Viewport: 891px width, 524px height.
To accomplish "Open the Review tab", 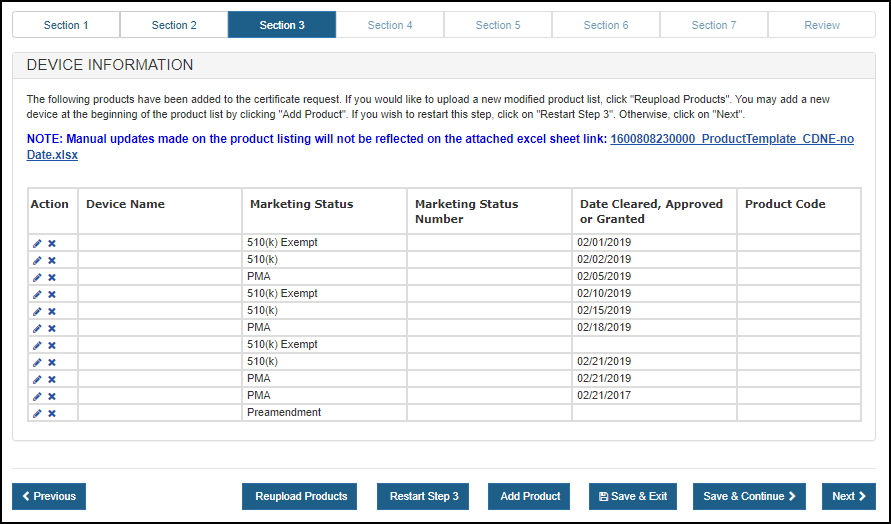I will [822, 25].
